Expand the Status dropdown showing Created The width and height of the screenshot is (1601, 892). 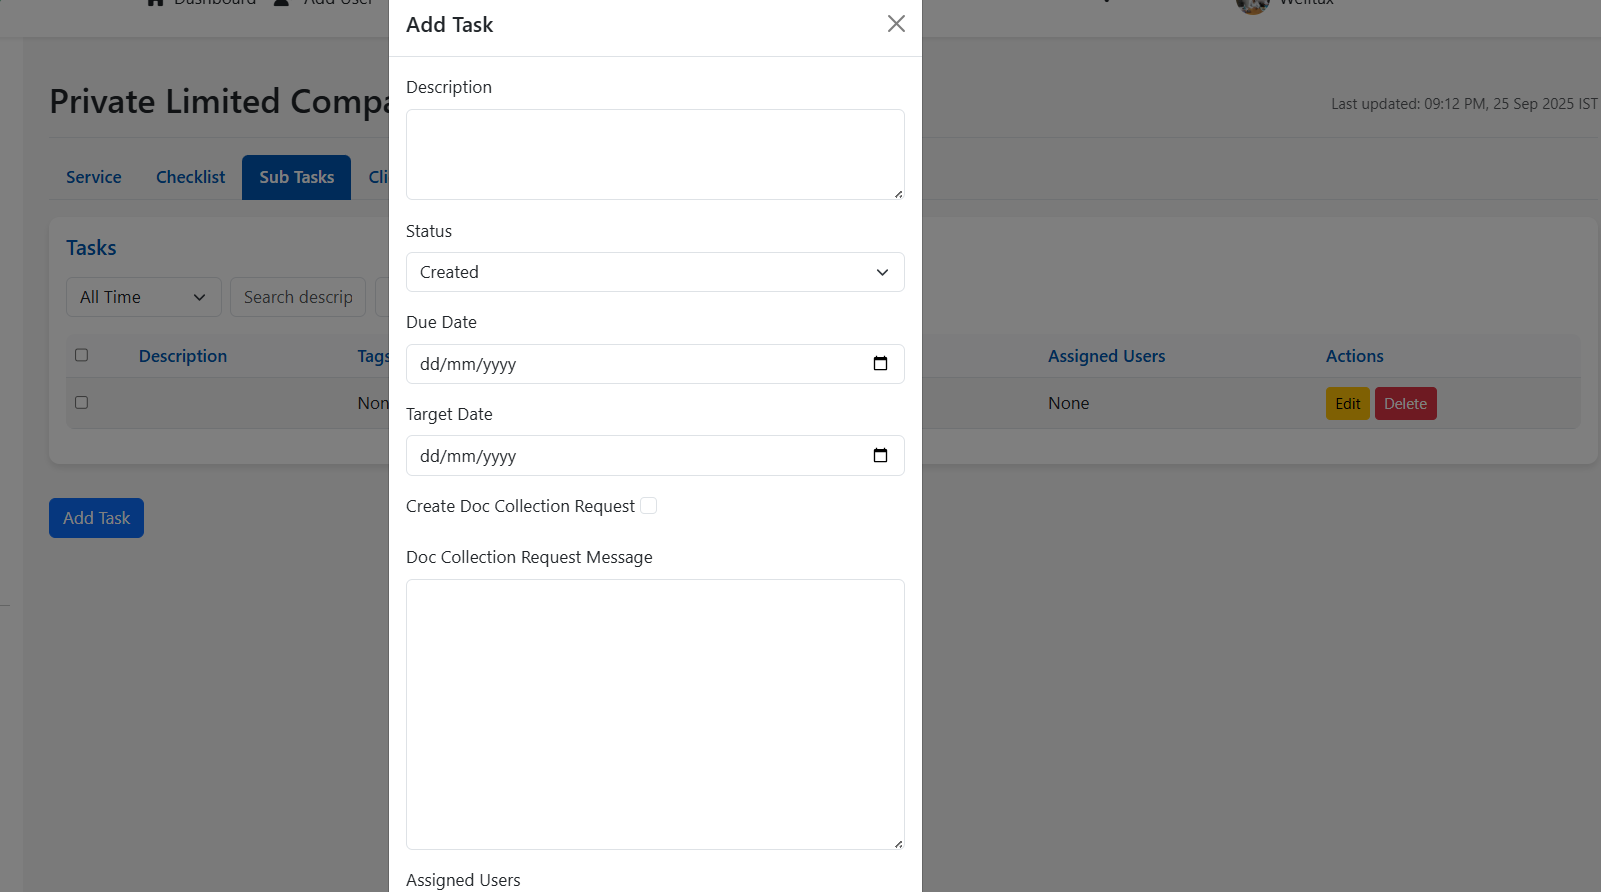tap(655, 272)
